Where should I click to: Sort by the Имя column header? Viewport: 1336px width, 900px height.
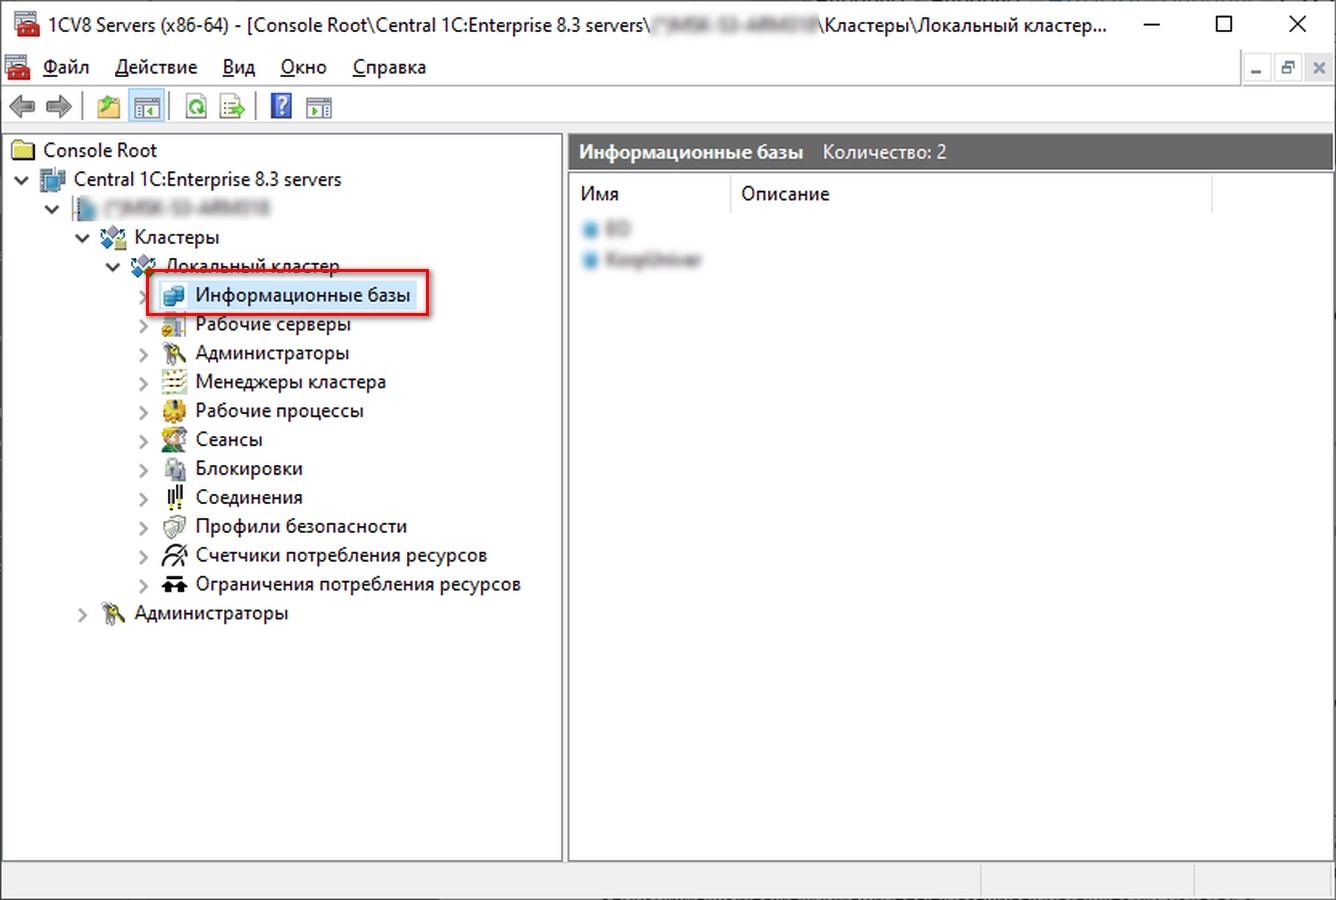click(x=650, y=194)
